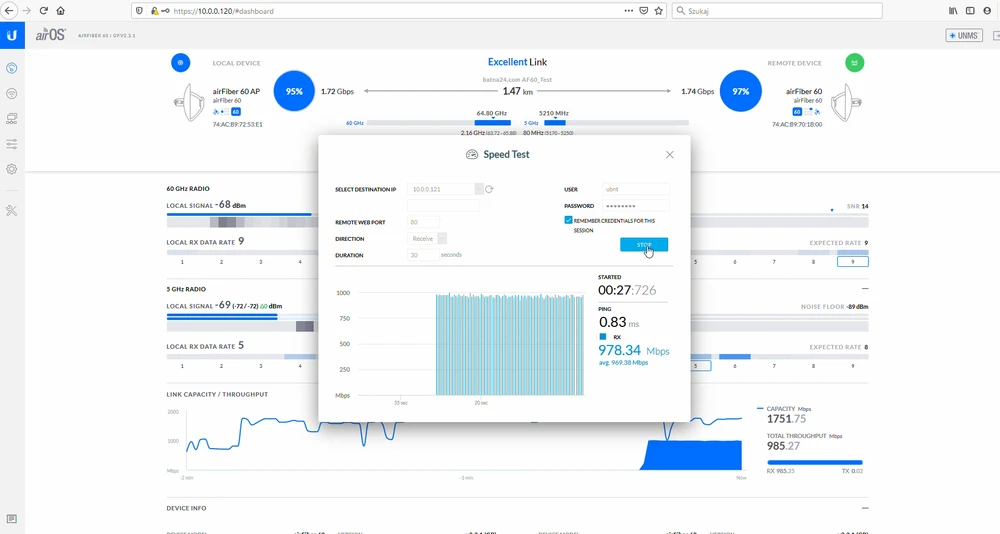Open the Network settings sidebar icon
1000x534 pixels.
click(x=11, y=119)
